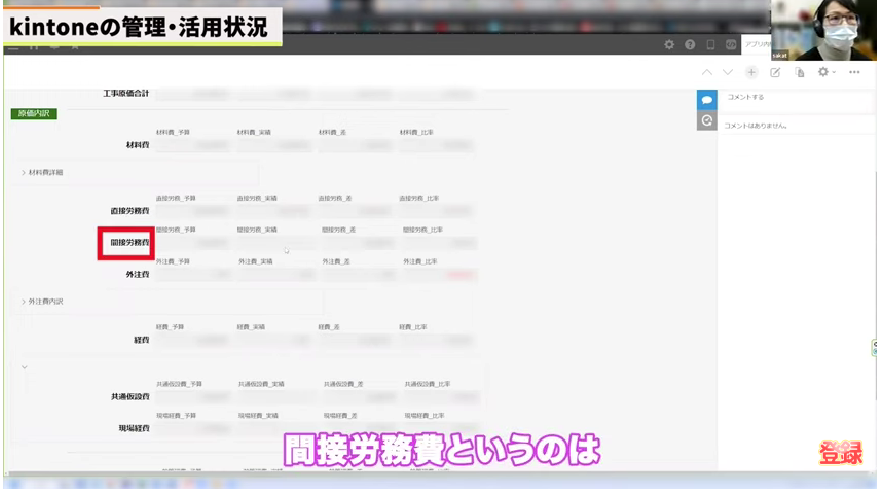Screen dimensions: 877x489
Task: Click the 経費 row label
Action: pos(142,340)
